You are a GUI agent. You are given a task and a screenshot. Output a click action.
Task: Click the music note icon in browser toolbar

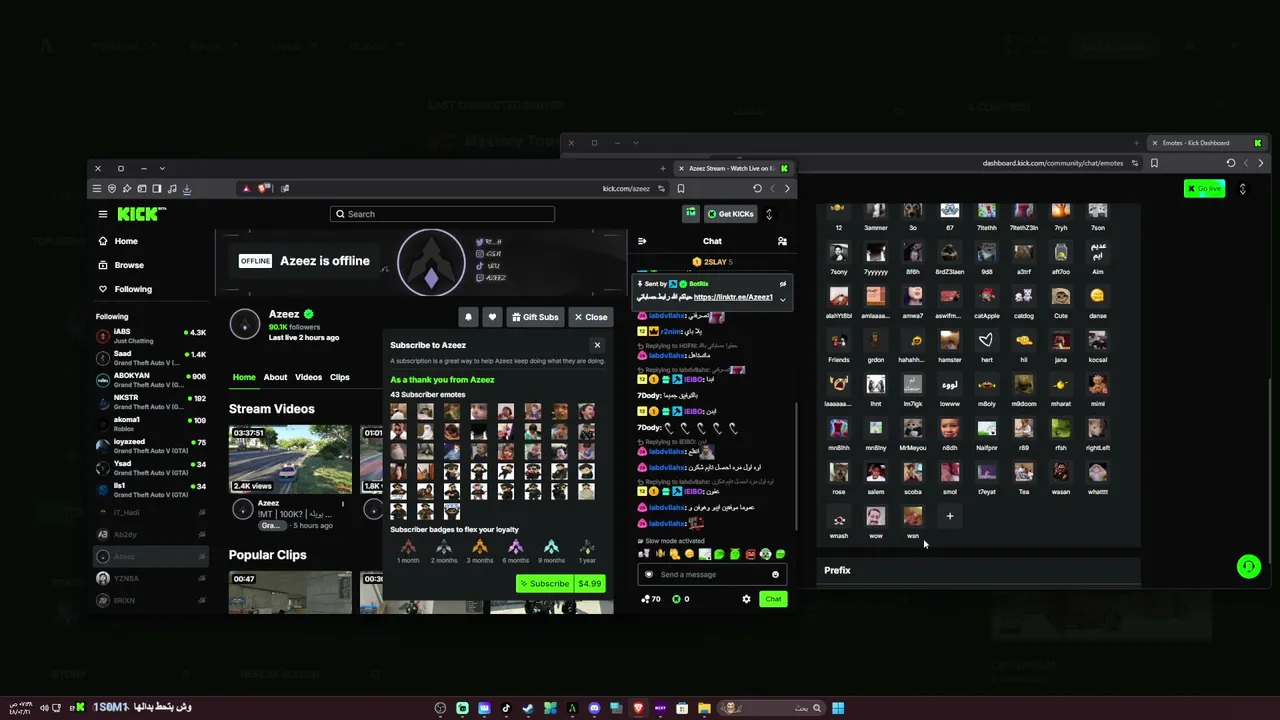[172, 188]
